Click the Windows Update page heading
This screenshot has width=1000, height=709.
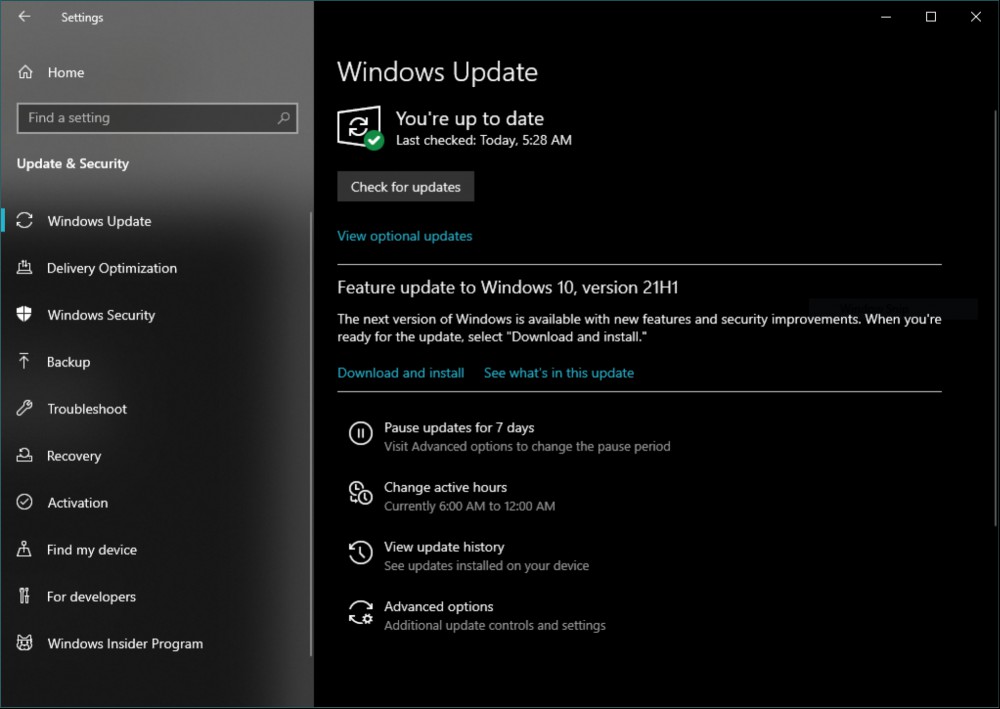click(x=438, y=72)
